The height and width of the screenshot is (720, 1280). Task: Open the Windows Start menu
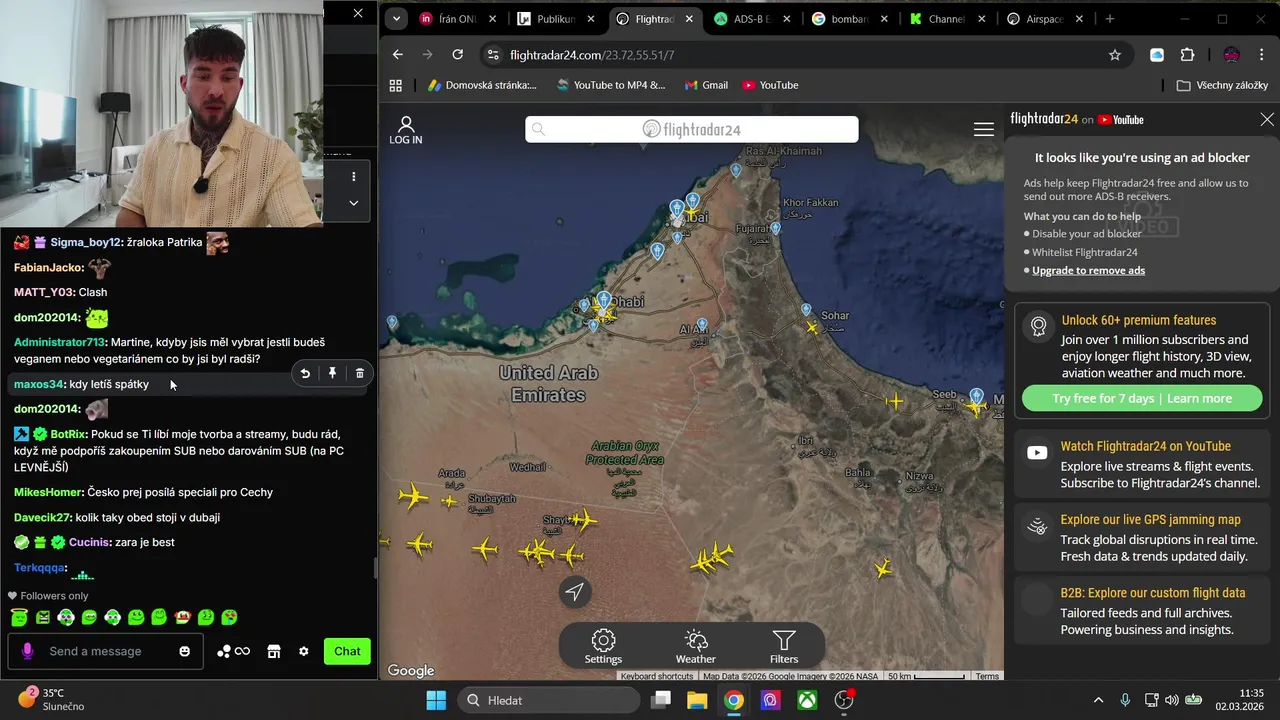(x=436, y=700)
